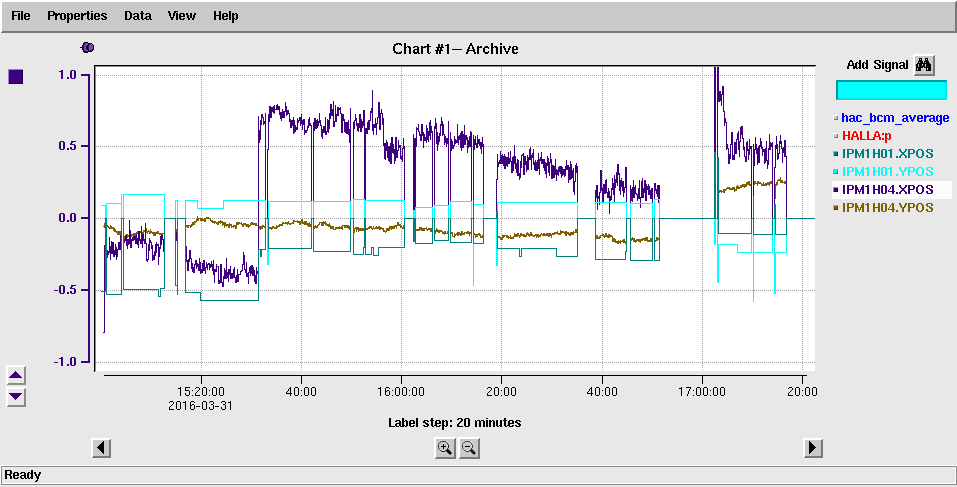Toggle the IPM1H04.XPOS legend marker
This screenshot has width=957, height=487.
pos(836,190)
